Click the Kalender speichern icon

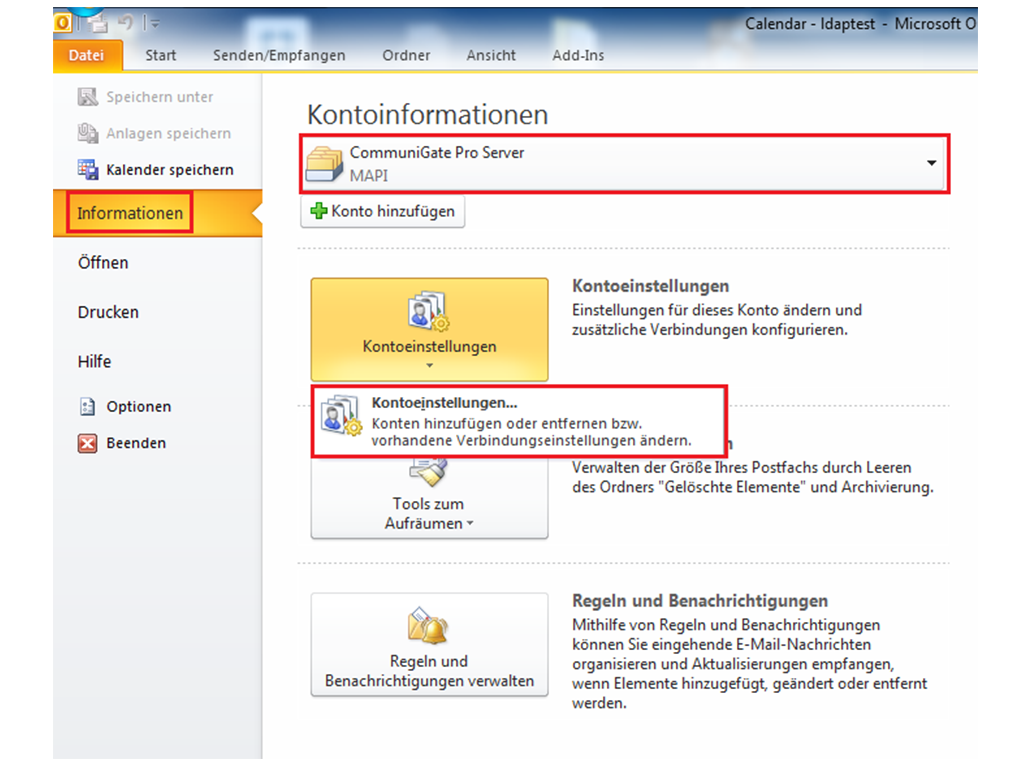[88, 170]
